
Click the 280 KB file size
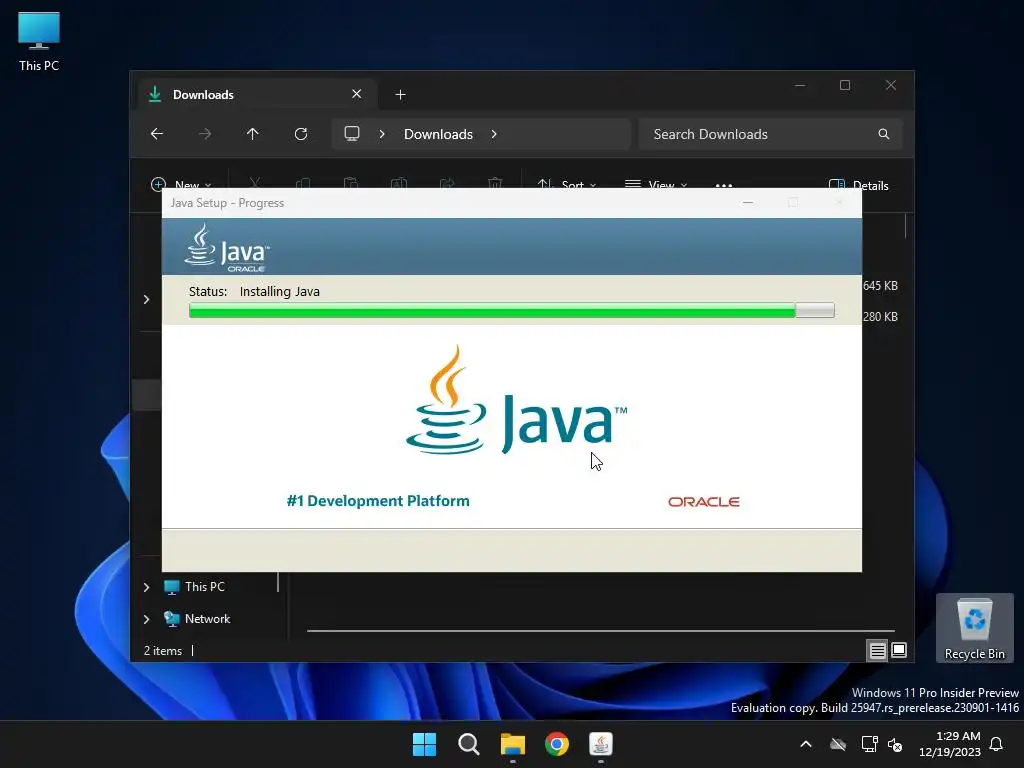pos(880,316)
